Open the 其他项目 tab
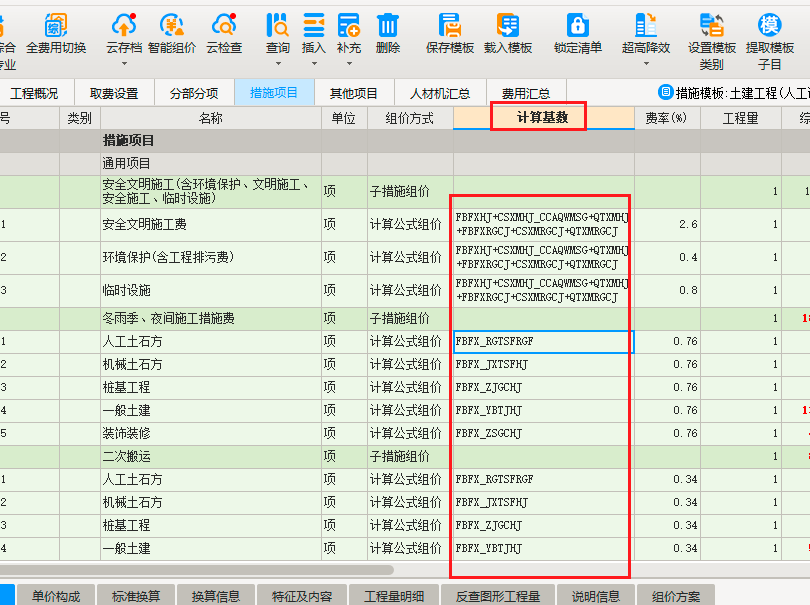This screenshot has width=810, height=605. coord(354,93)
